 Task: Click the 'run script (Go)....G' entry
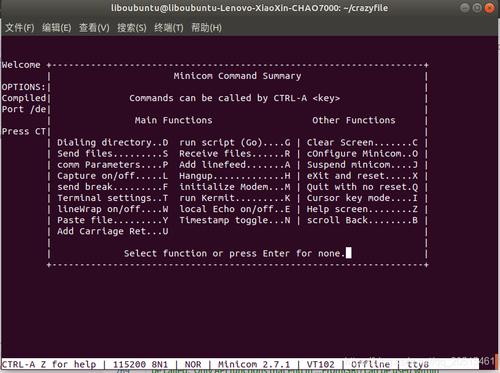235,142
